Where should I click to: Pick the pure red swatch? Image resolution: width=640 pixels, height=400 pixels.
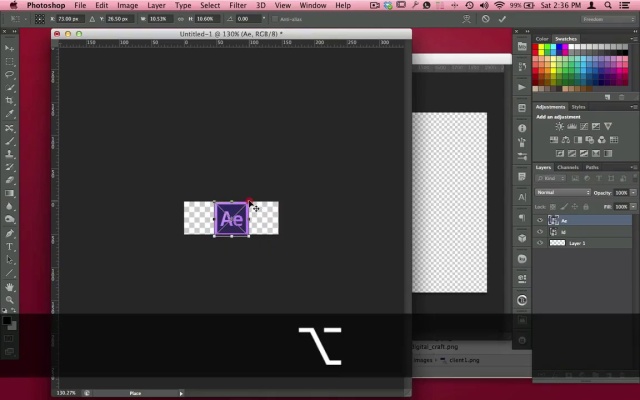[x=536, y=47]
